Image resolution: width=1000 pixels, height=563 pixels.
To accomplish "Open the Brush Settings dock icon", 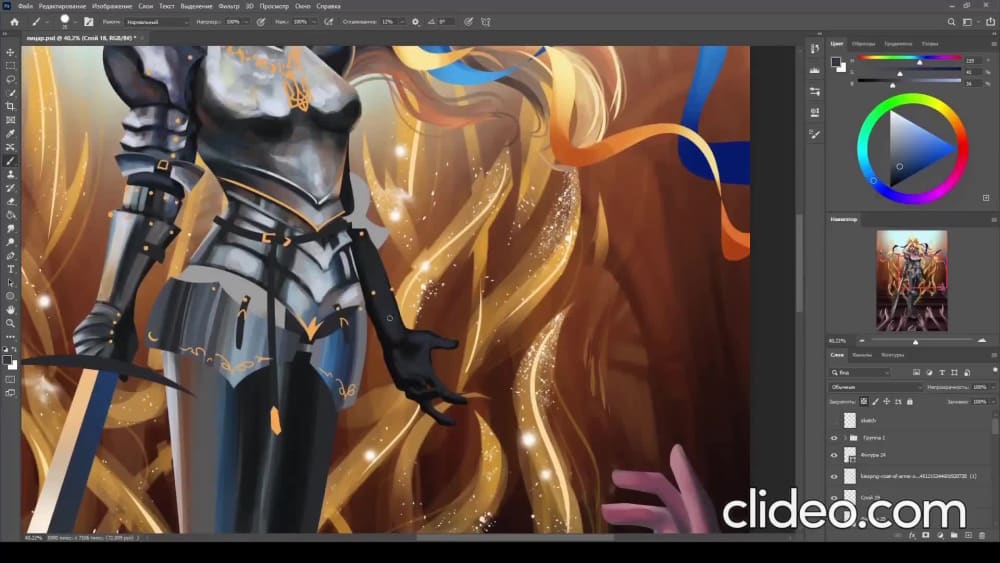I will pyautogui.click(x=814, y=134).
